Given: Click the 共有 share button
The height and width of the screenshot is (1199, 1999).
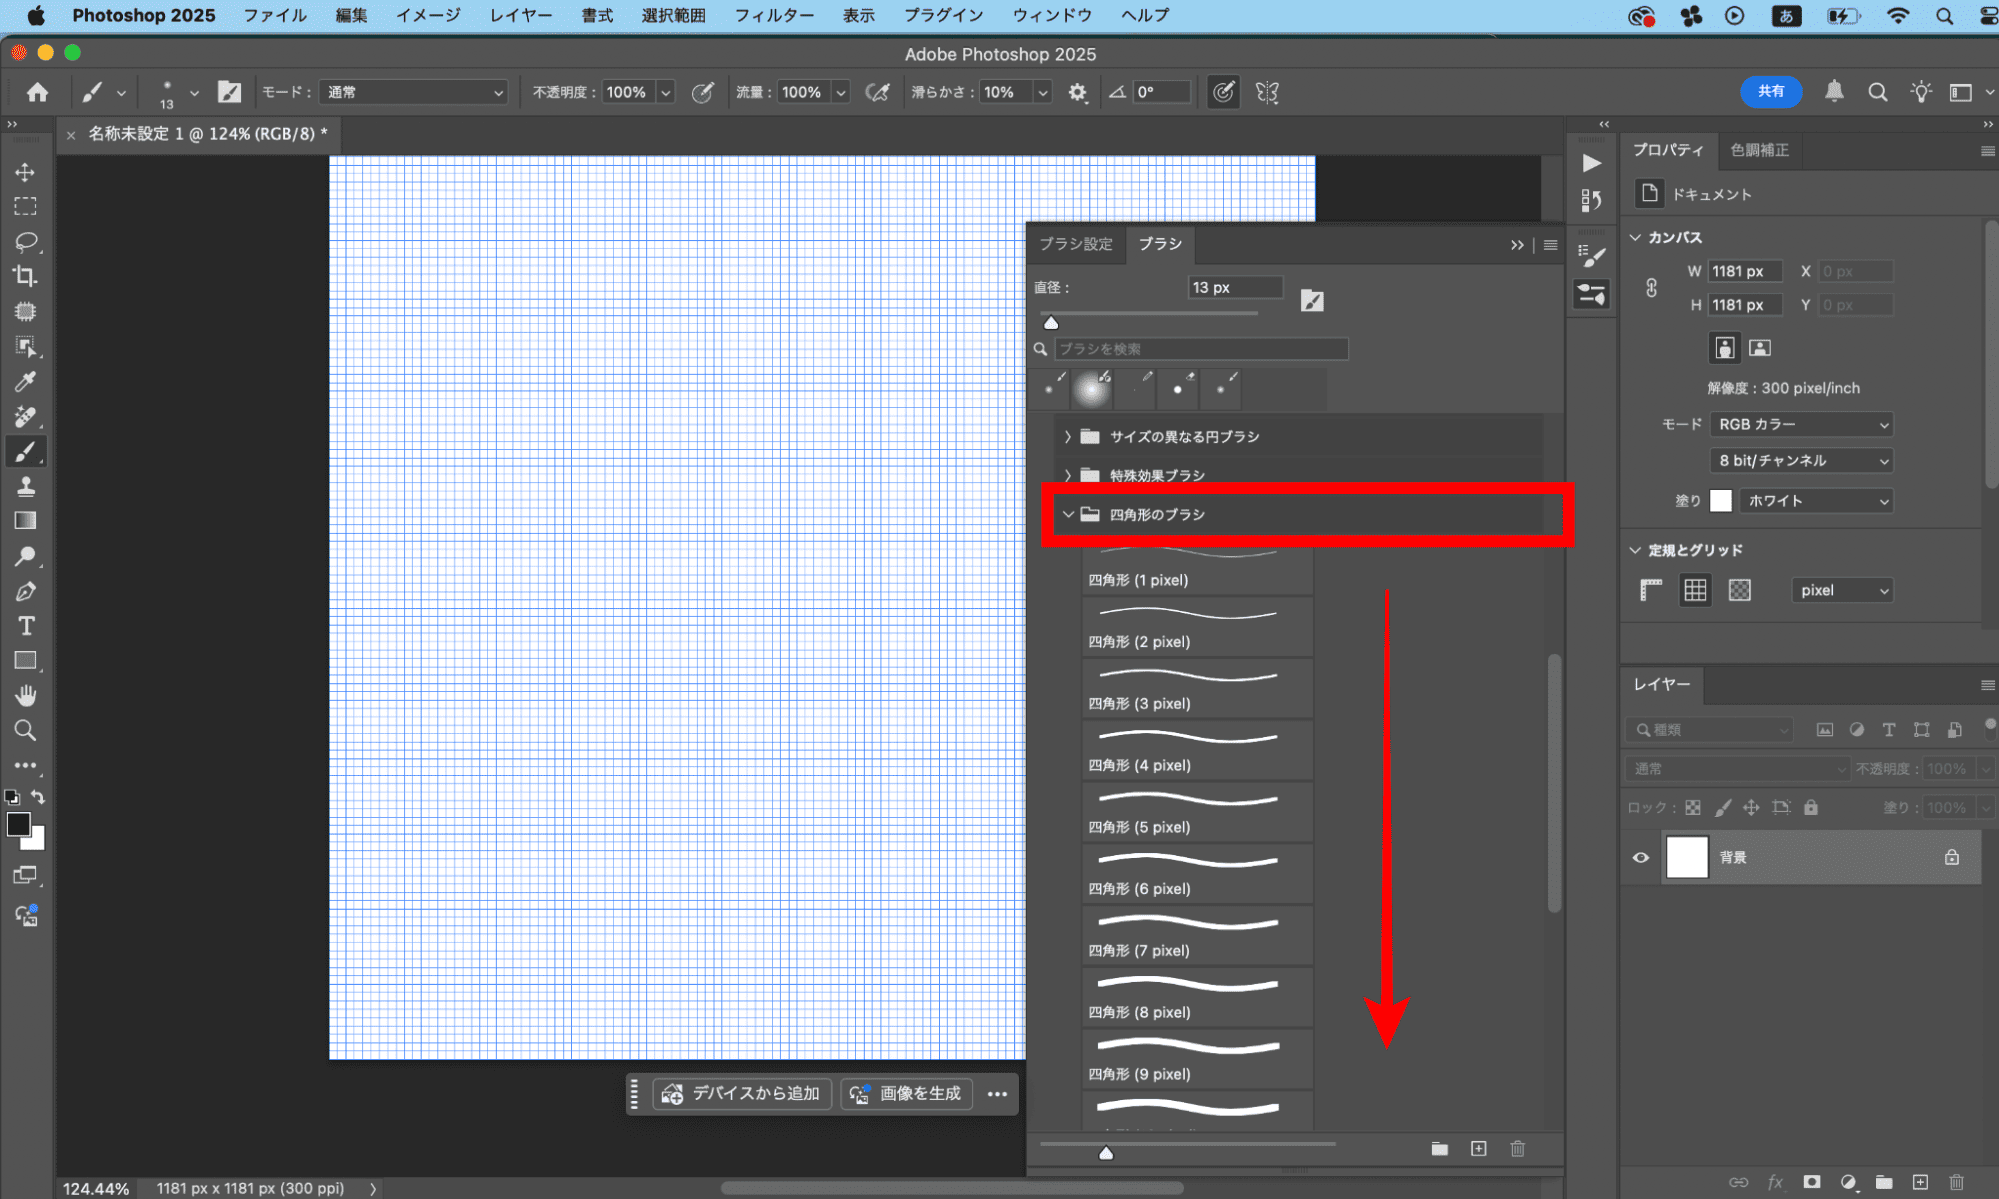Looking at the screenshot, I should pyautogui.click(x=1770, y=91).
